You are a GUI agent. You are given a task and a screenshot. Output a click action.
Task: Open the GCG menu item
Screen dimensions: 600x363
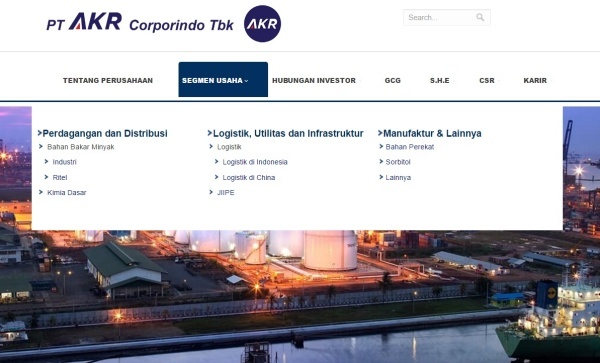[393, 80]
